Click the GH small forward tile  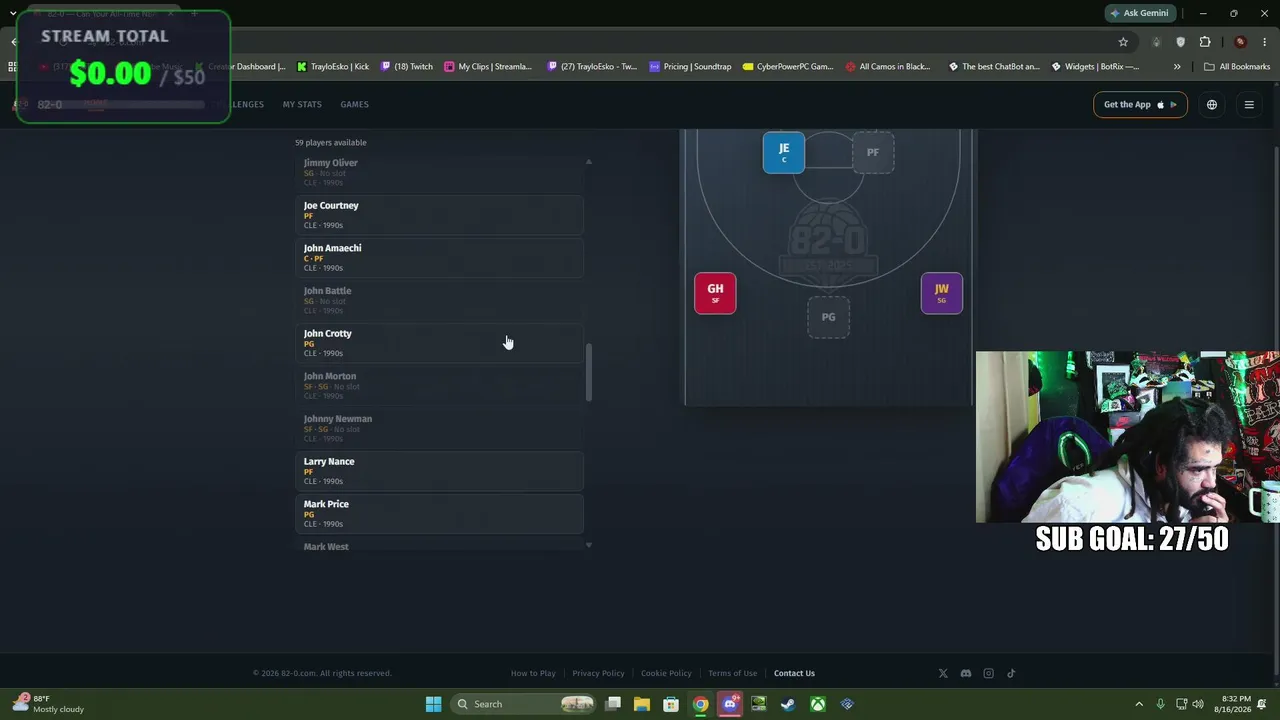click(x=715, y=293)
